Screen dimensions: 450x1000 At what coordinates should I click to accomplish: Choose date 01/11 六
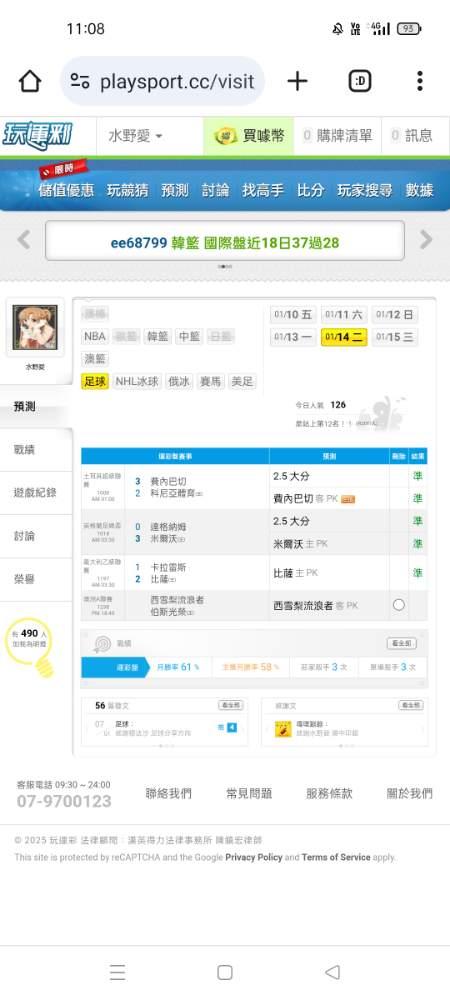tap(344, 314)
